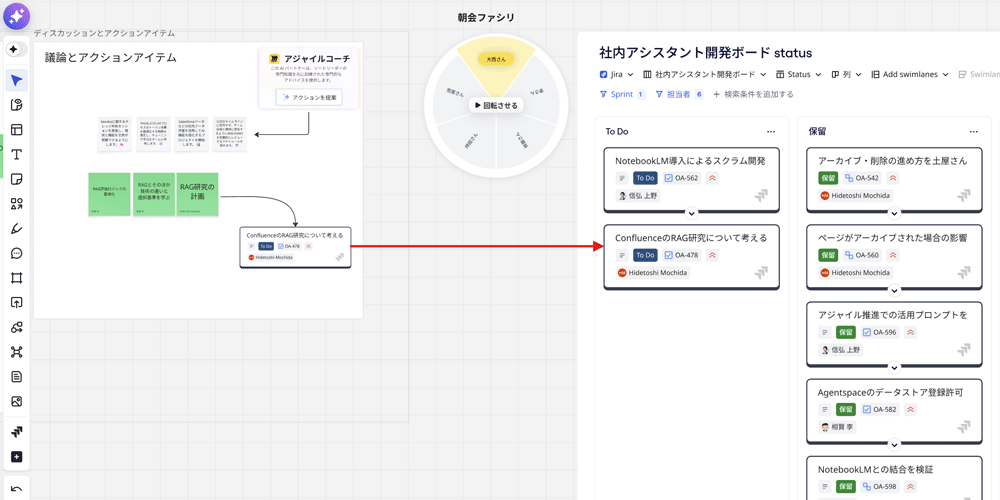
Task: Click the ディスカッションとアクションアイテム frame label
Action: point(104,33)
